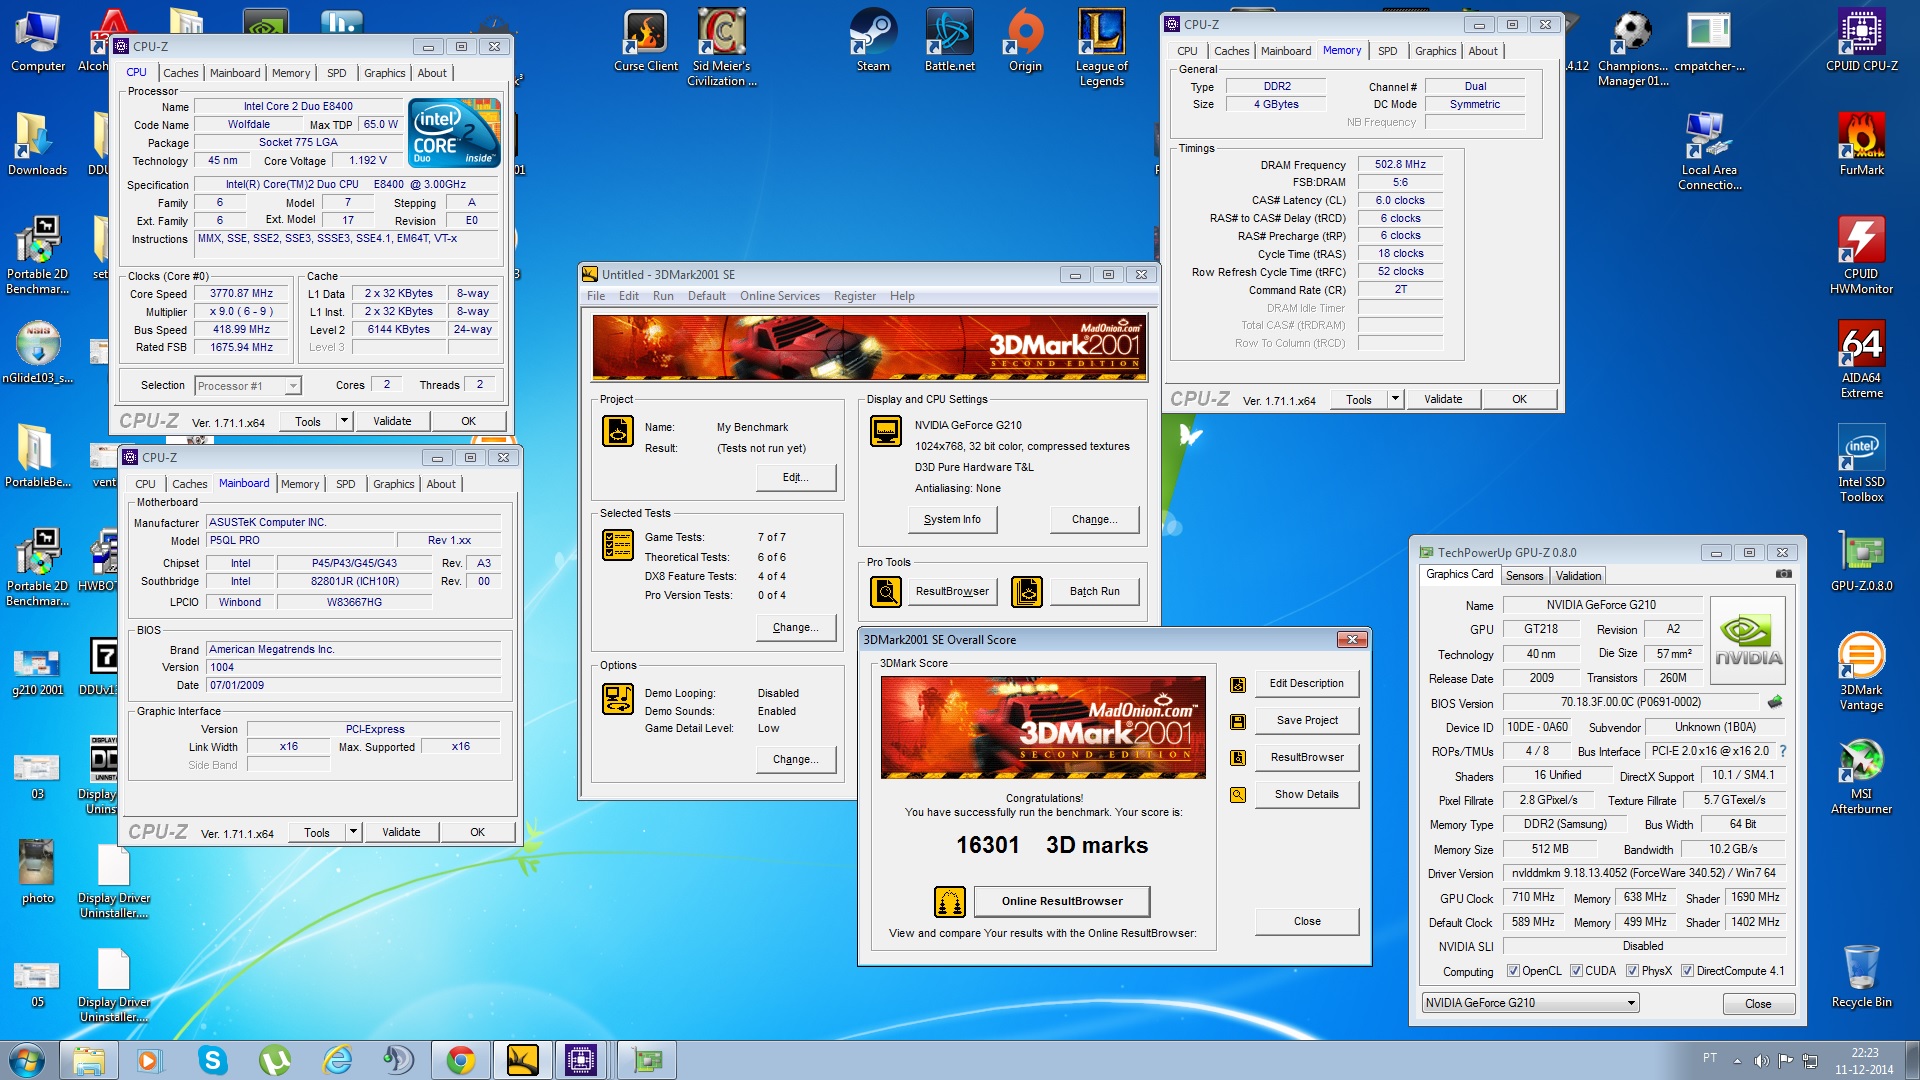This screenshot has height=1080, width=1920.
Task: Select the MSI Afterburner desktop icon
Action: [1861, 775]
